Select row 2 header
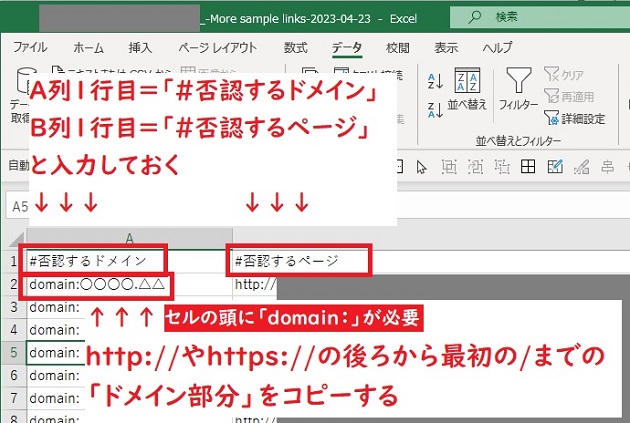The height and width of the screenshot is (423, 630). coord(13,284)
